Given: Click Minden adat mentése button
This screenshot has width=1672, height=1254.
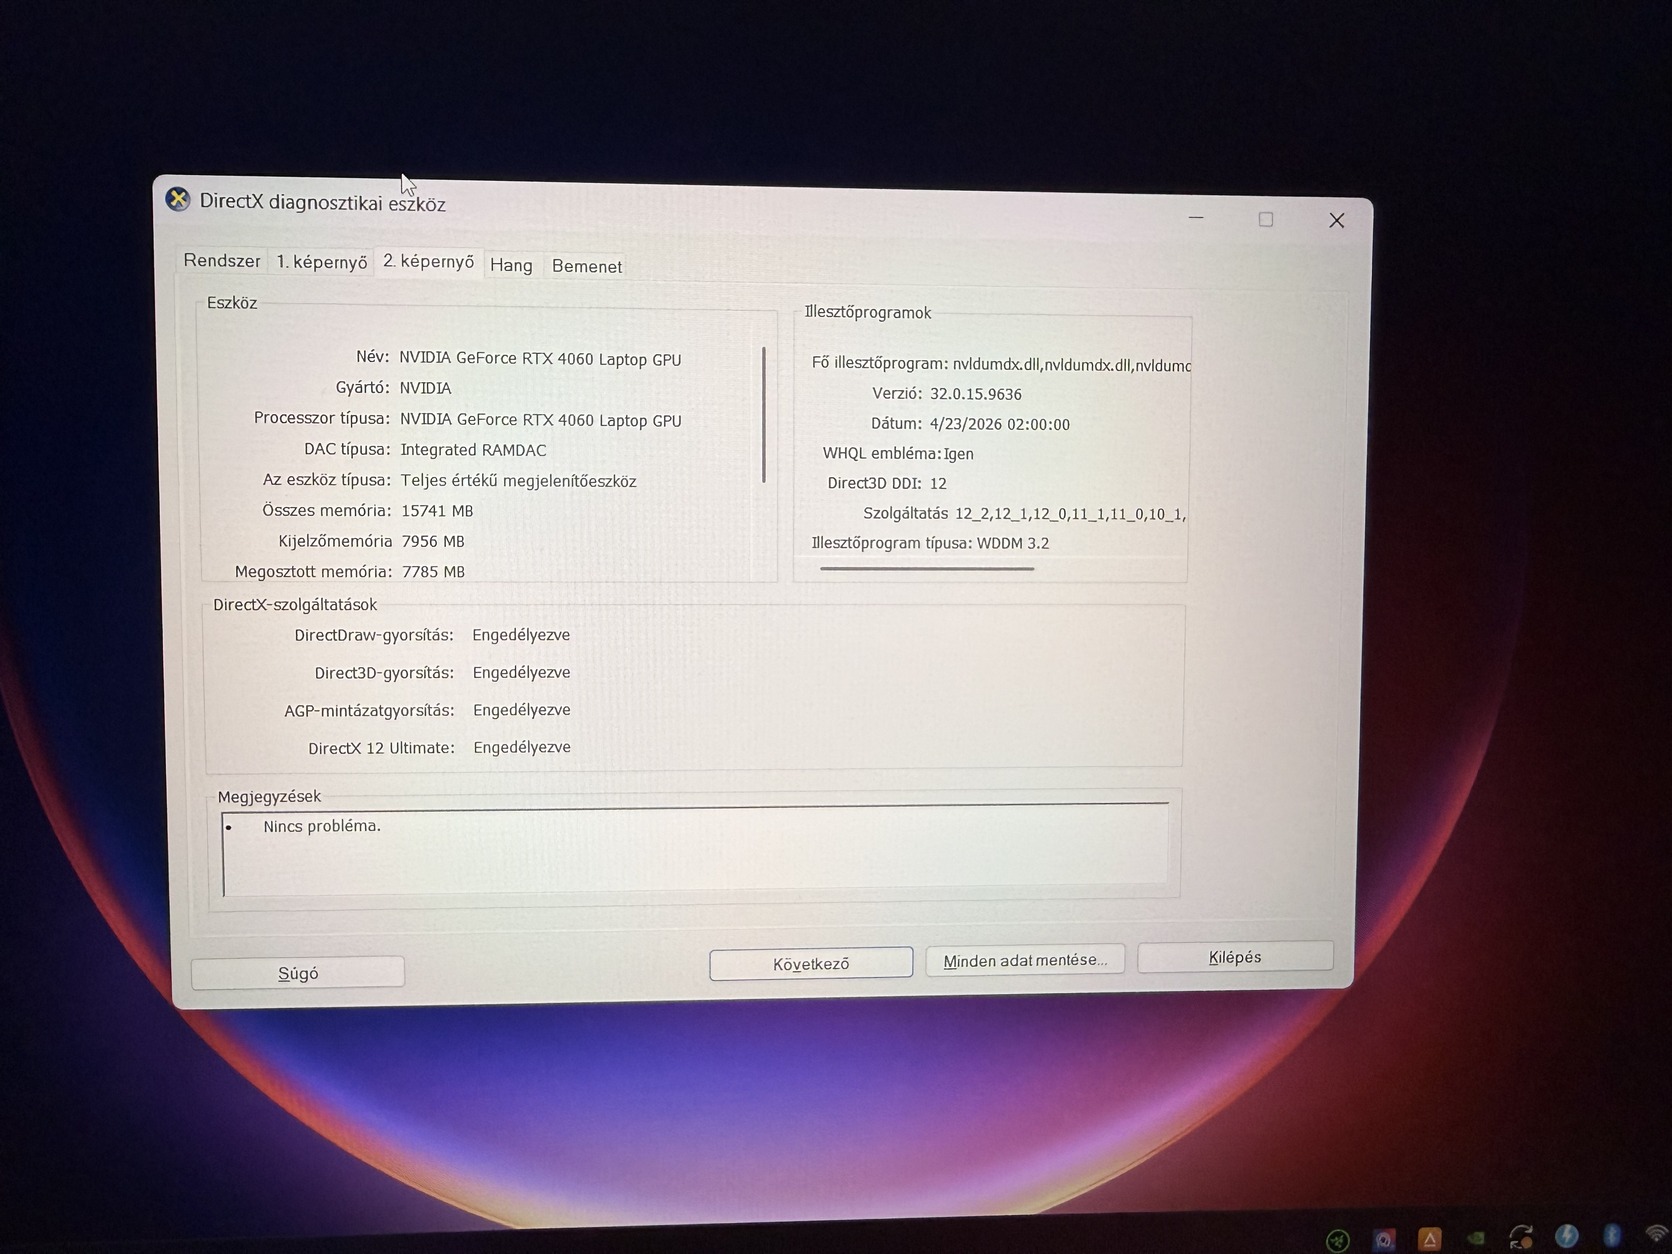Looking at the screenshot, I should 1025,960.
